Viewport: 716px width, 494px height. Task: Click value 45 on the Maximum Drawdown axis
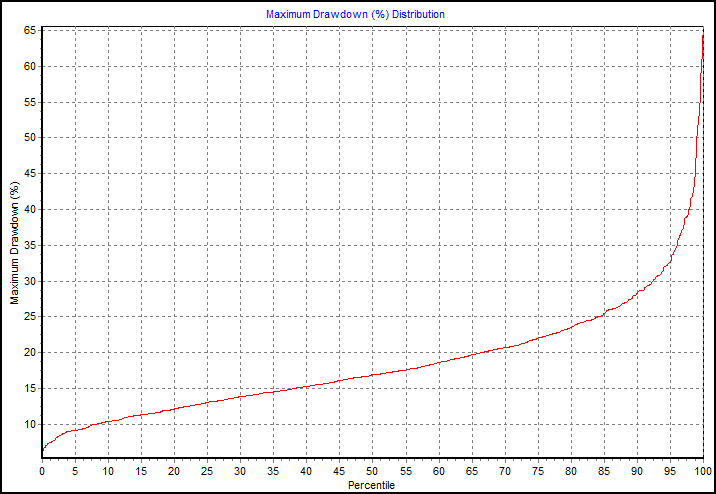[x=30, y=173]
